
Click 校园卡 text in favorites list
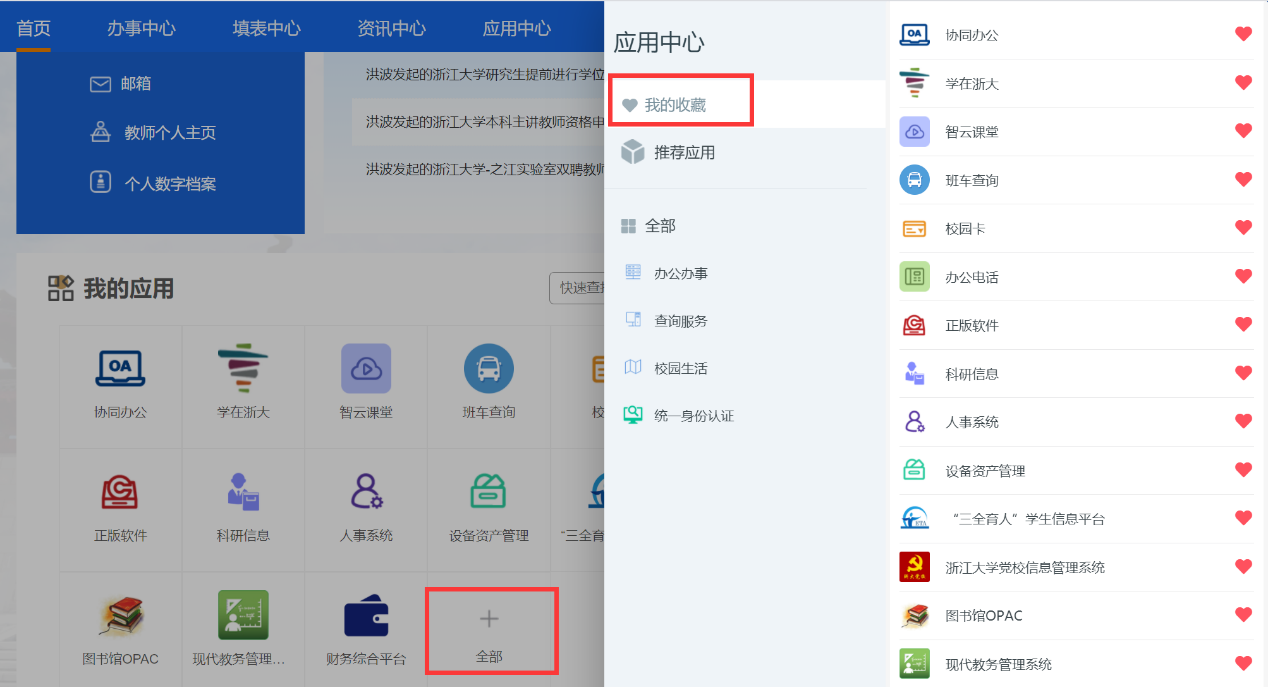pyautogui.click(x=965, y=229)
